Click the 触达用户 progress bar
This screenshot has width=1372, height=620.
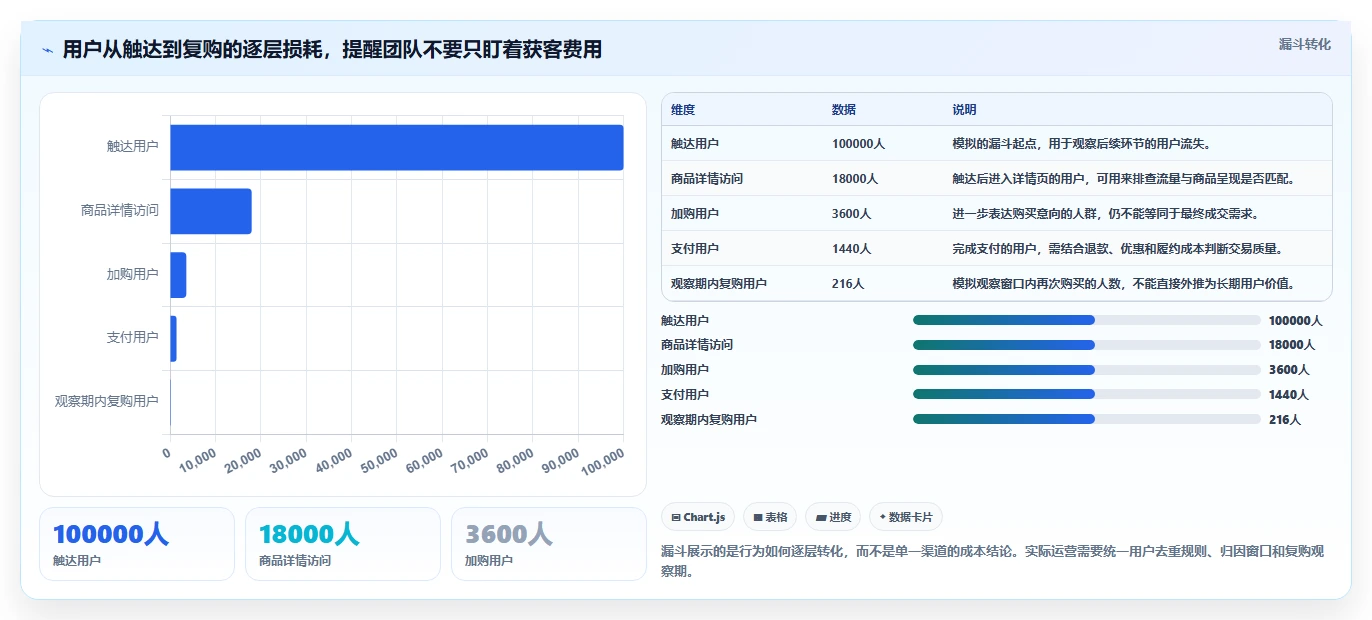1086,320
